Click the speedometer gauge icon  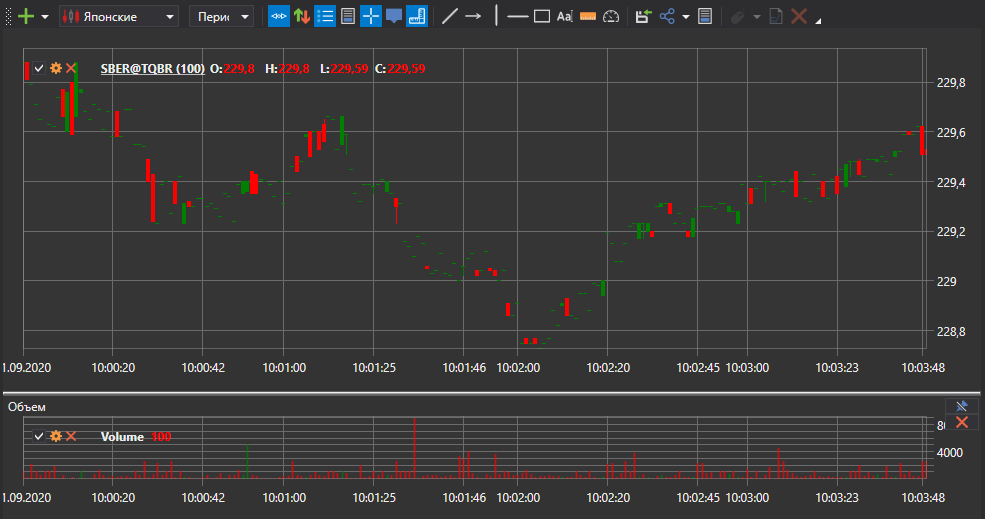click(611, 16)
